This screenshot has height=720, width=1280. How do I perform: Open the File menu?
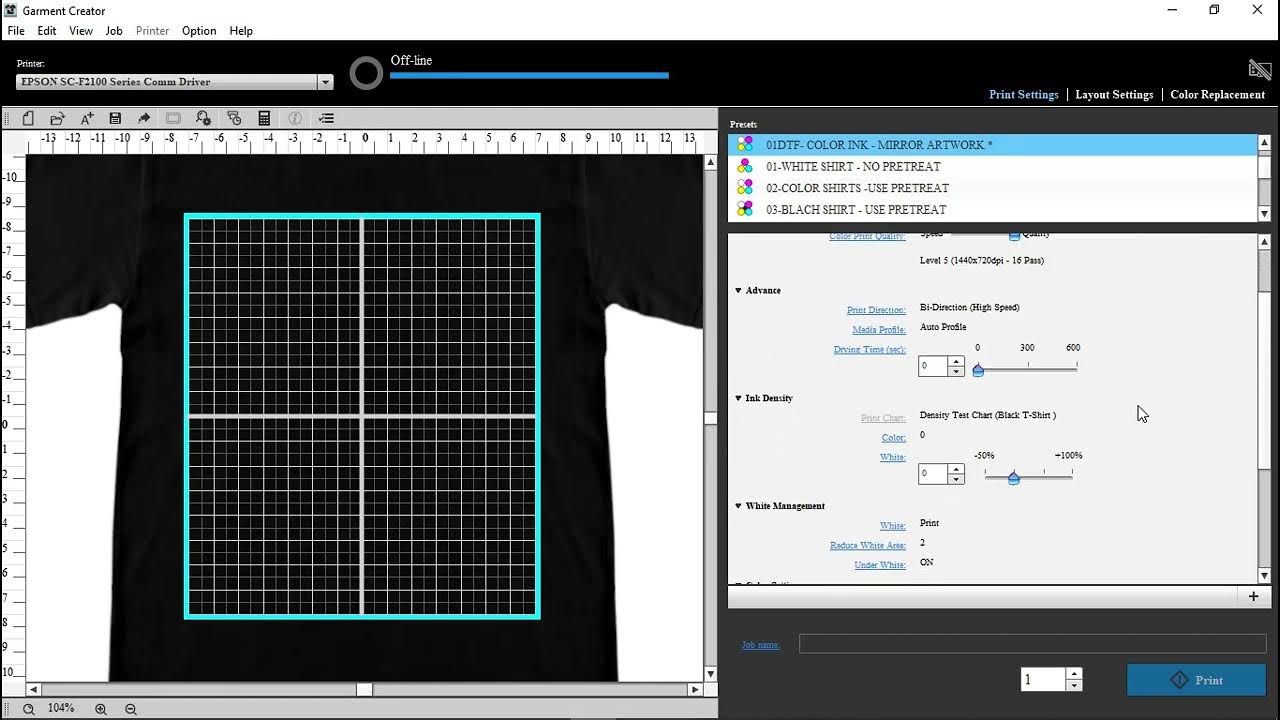16,31
